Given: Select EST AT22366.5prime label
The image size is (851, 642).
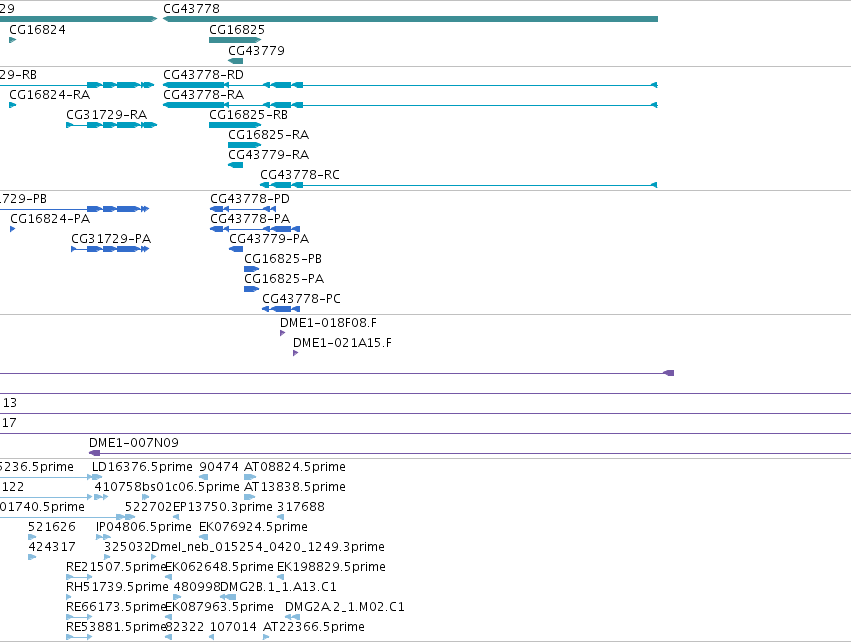Looking at the screenshot, I should point(314,627).
